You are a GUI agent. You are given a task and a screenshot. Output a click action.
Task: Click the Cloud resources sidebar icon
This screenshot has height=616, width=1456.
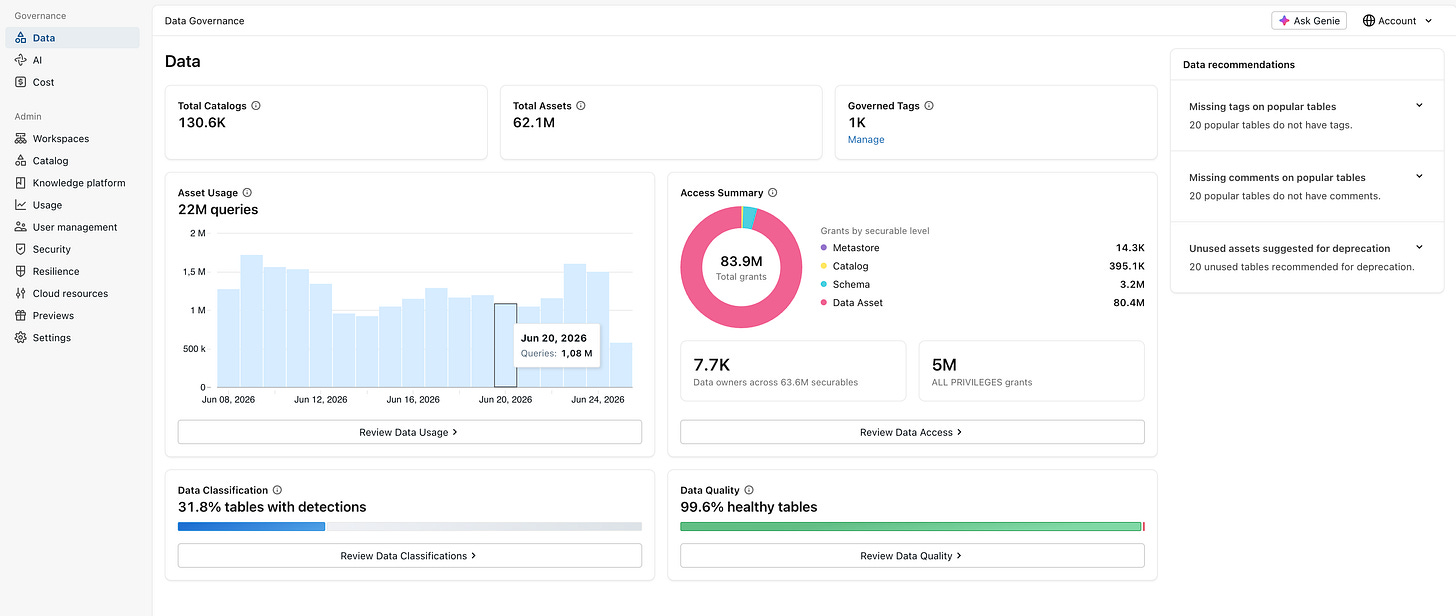[x=21, y=293]
